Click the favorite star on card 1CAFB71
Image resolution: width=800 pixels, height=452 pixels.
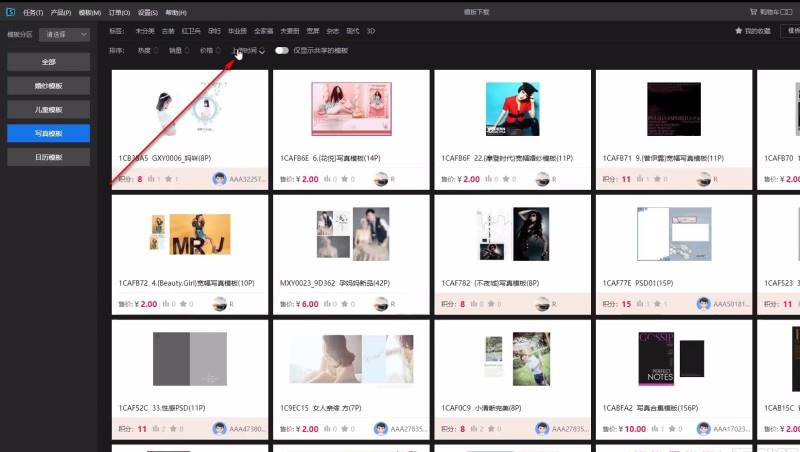657,179
